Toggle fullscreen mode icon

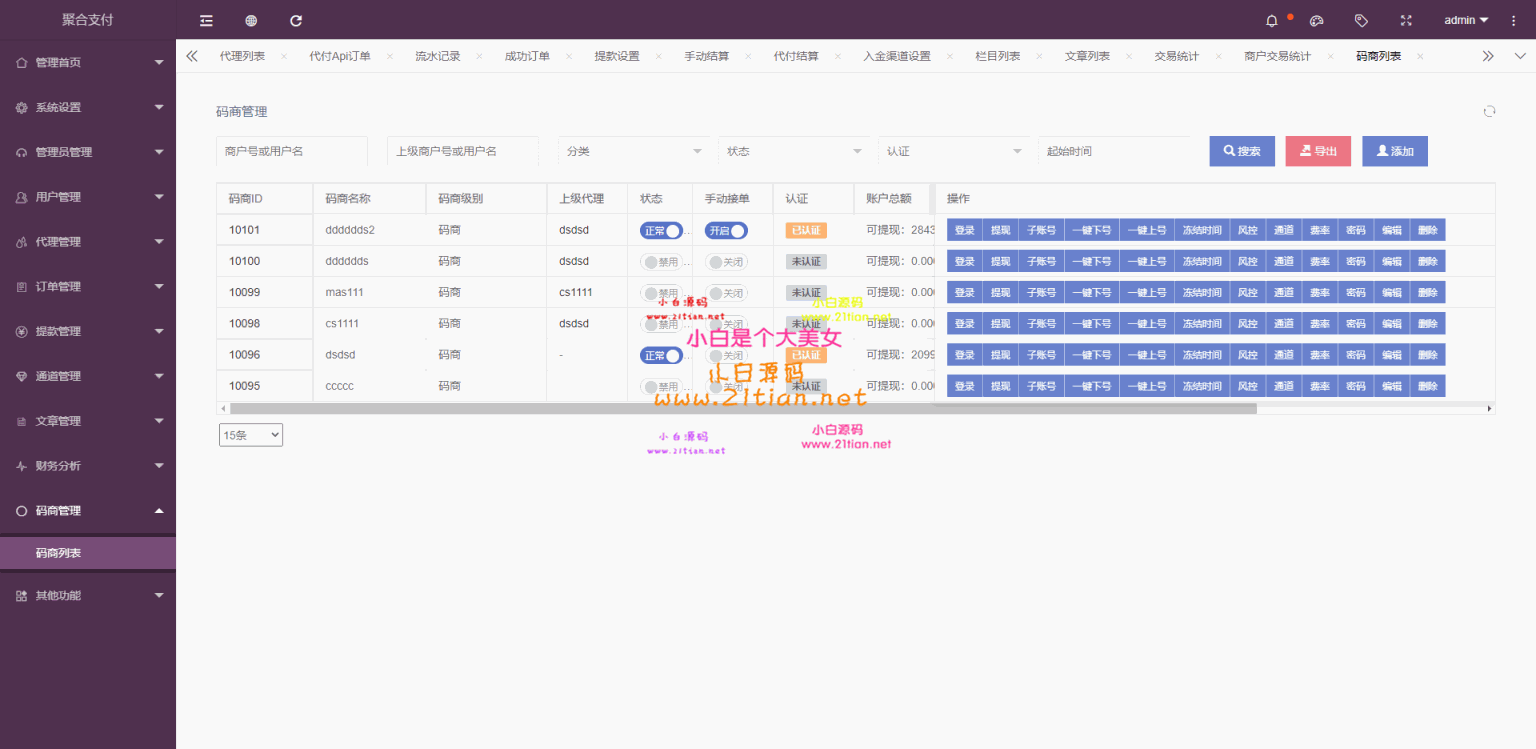click(1406, 20)
